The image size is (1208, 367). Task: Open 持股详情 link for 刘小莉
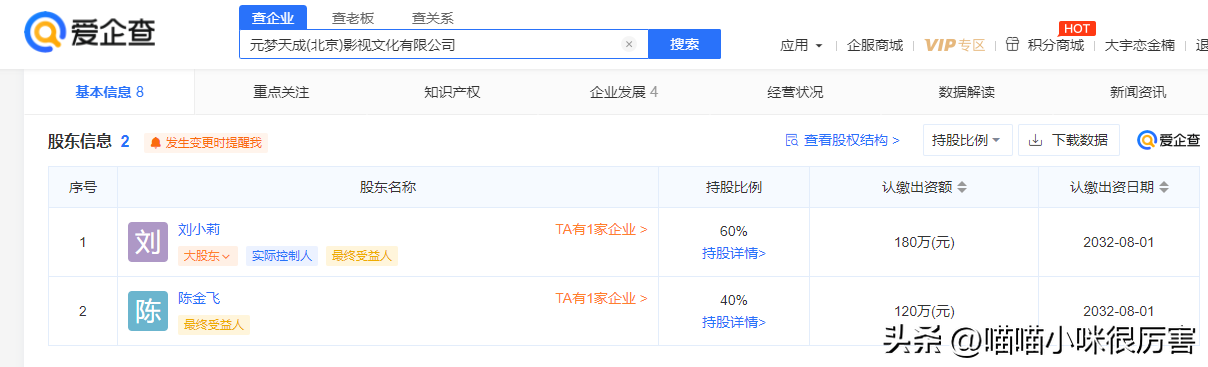point(734,253)
